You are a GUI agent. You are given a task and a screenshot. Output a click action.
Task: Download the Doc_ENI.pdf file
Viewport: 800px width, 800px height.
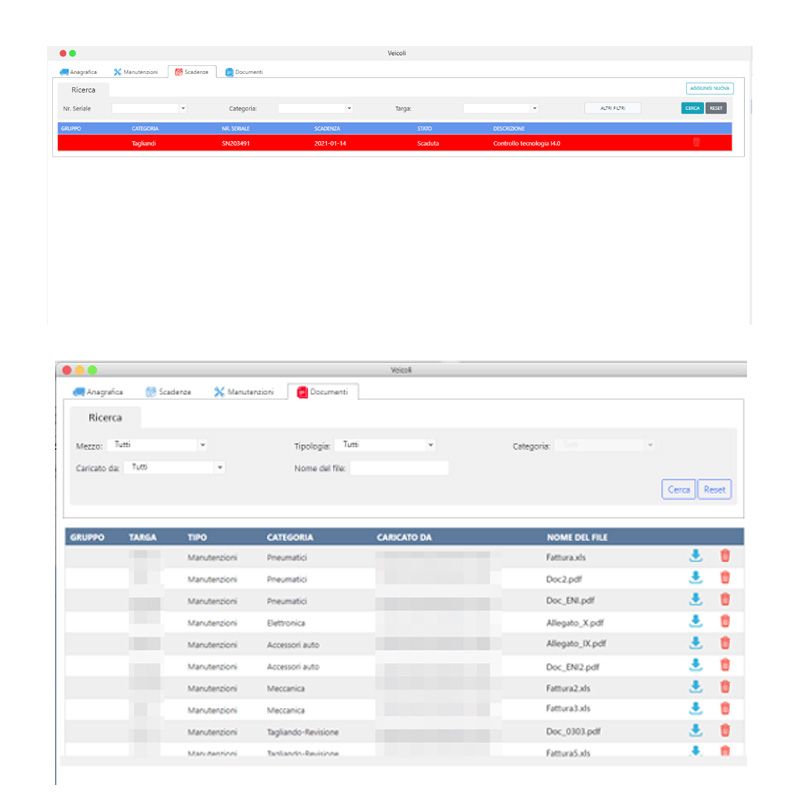(696, 600)
